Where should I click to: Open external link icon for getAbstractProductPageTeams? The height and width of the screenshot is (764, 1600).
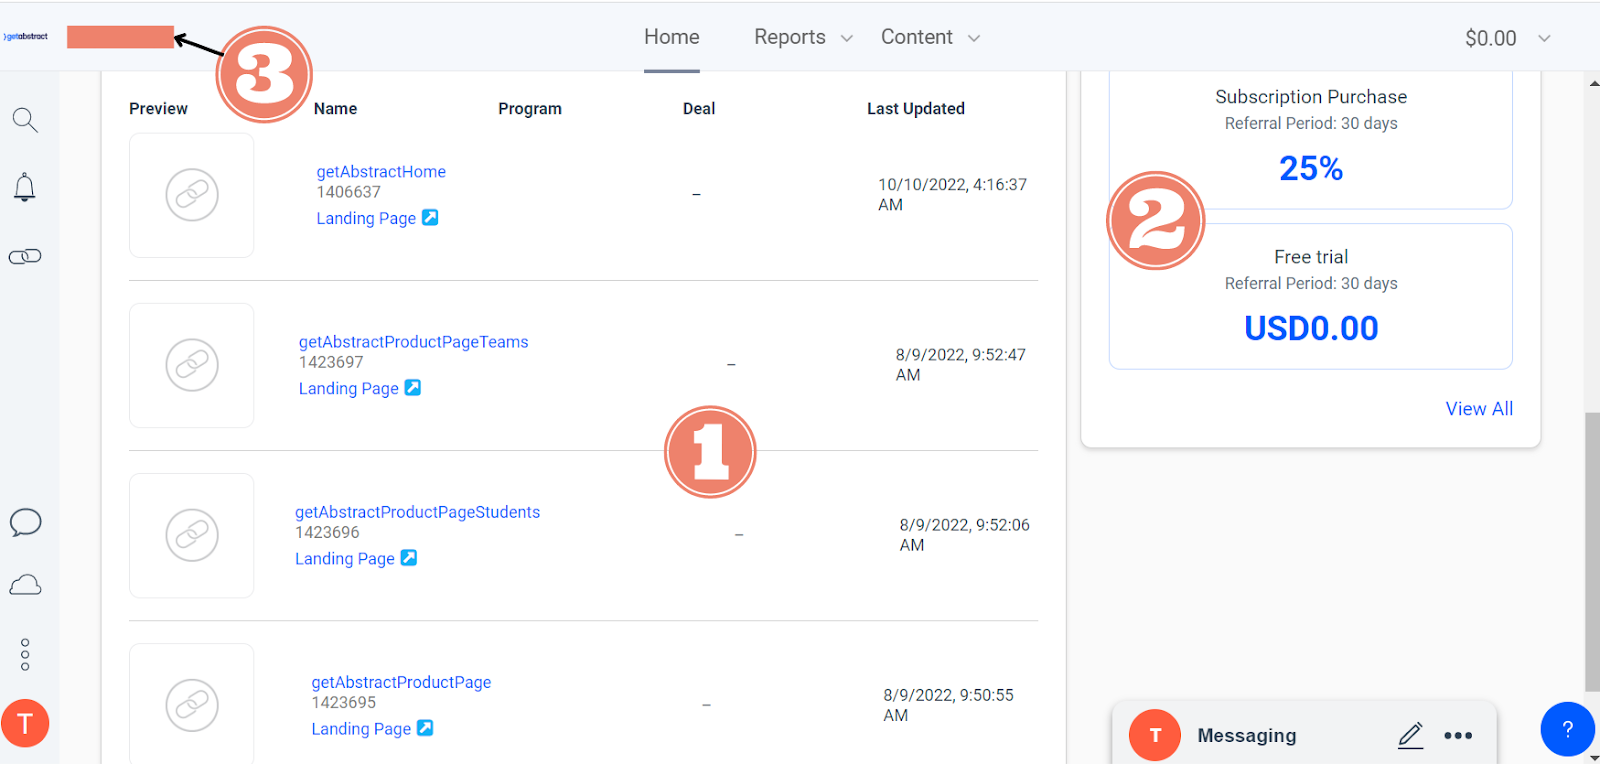click(412, 387)
